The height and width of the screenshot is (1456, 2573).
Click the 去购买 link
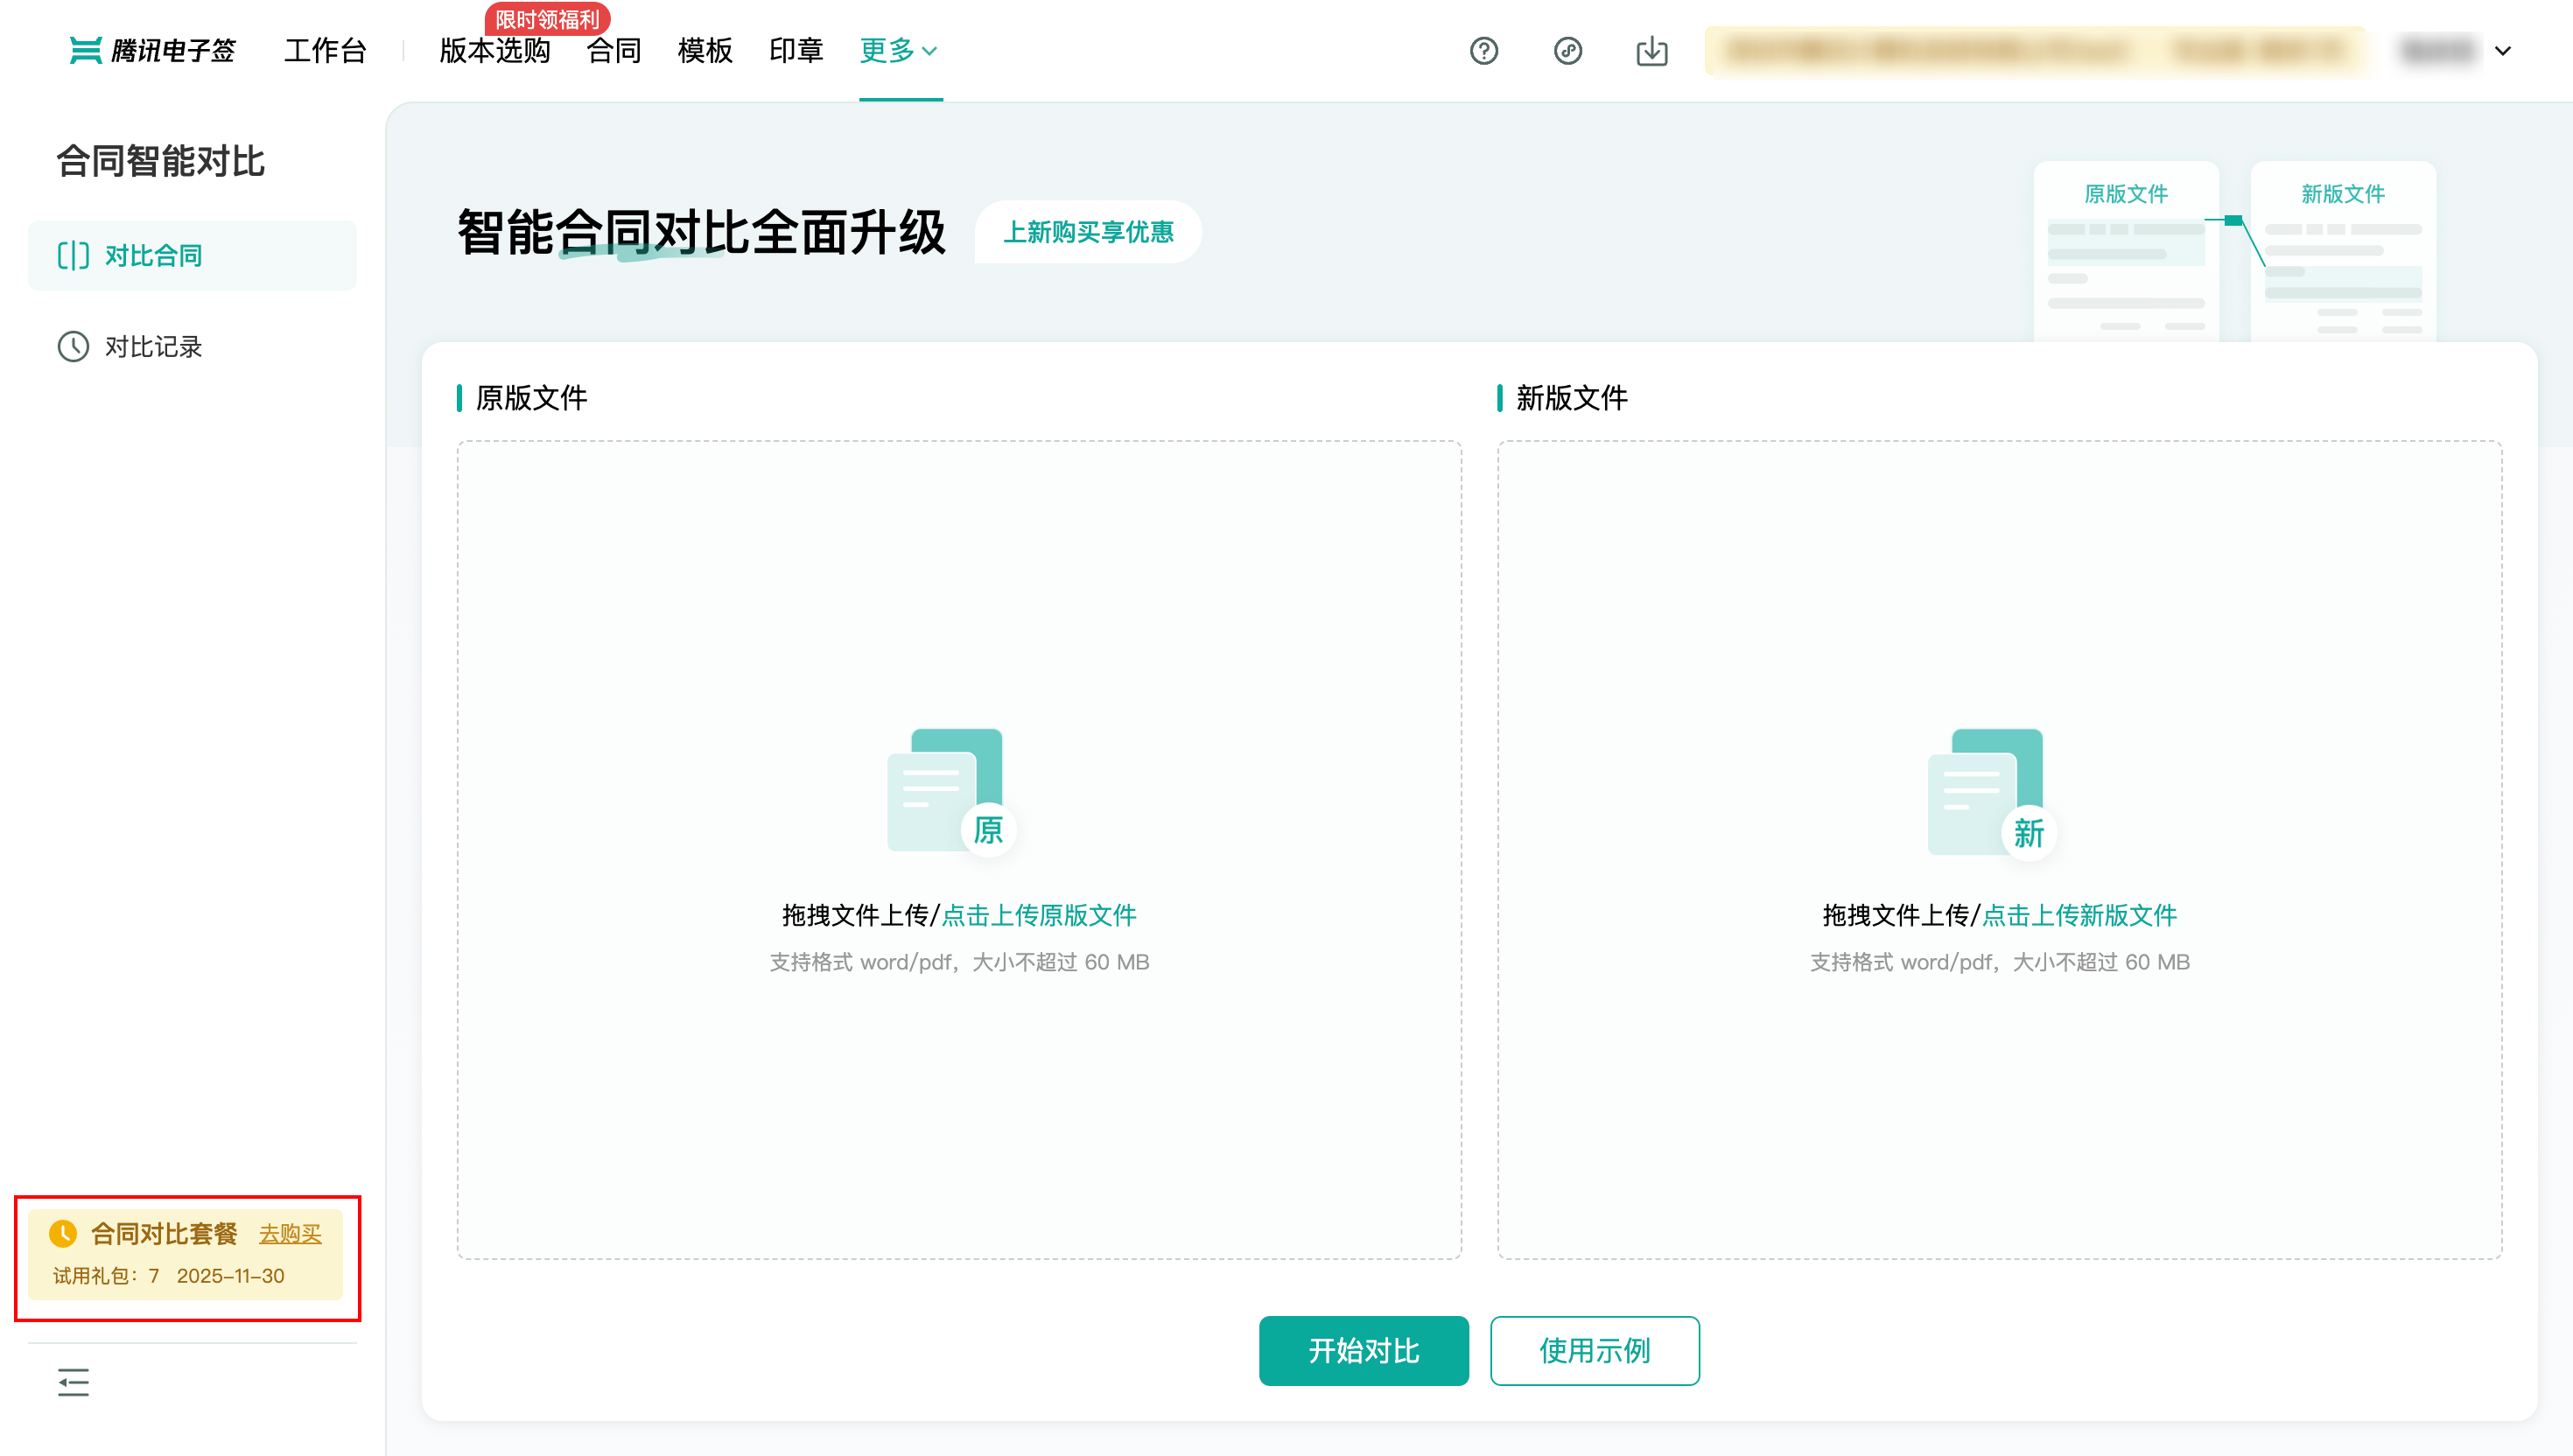click(x=290, y=1234)
